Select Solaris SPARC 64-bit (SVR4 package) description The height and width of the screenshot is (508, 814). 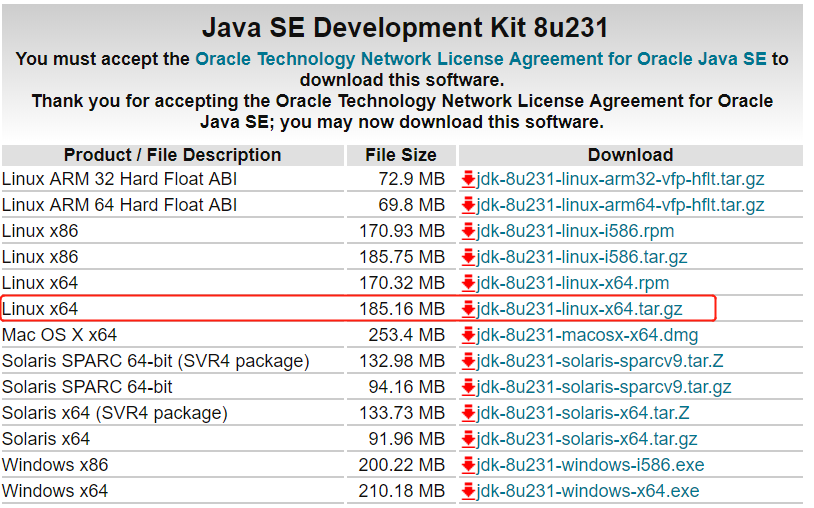[x=156, y=361]
